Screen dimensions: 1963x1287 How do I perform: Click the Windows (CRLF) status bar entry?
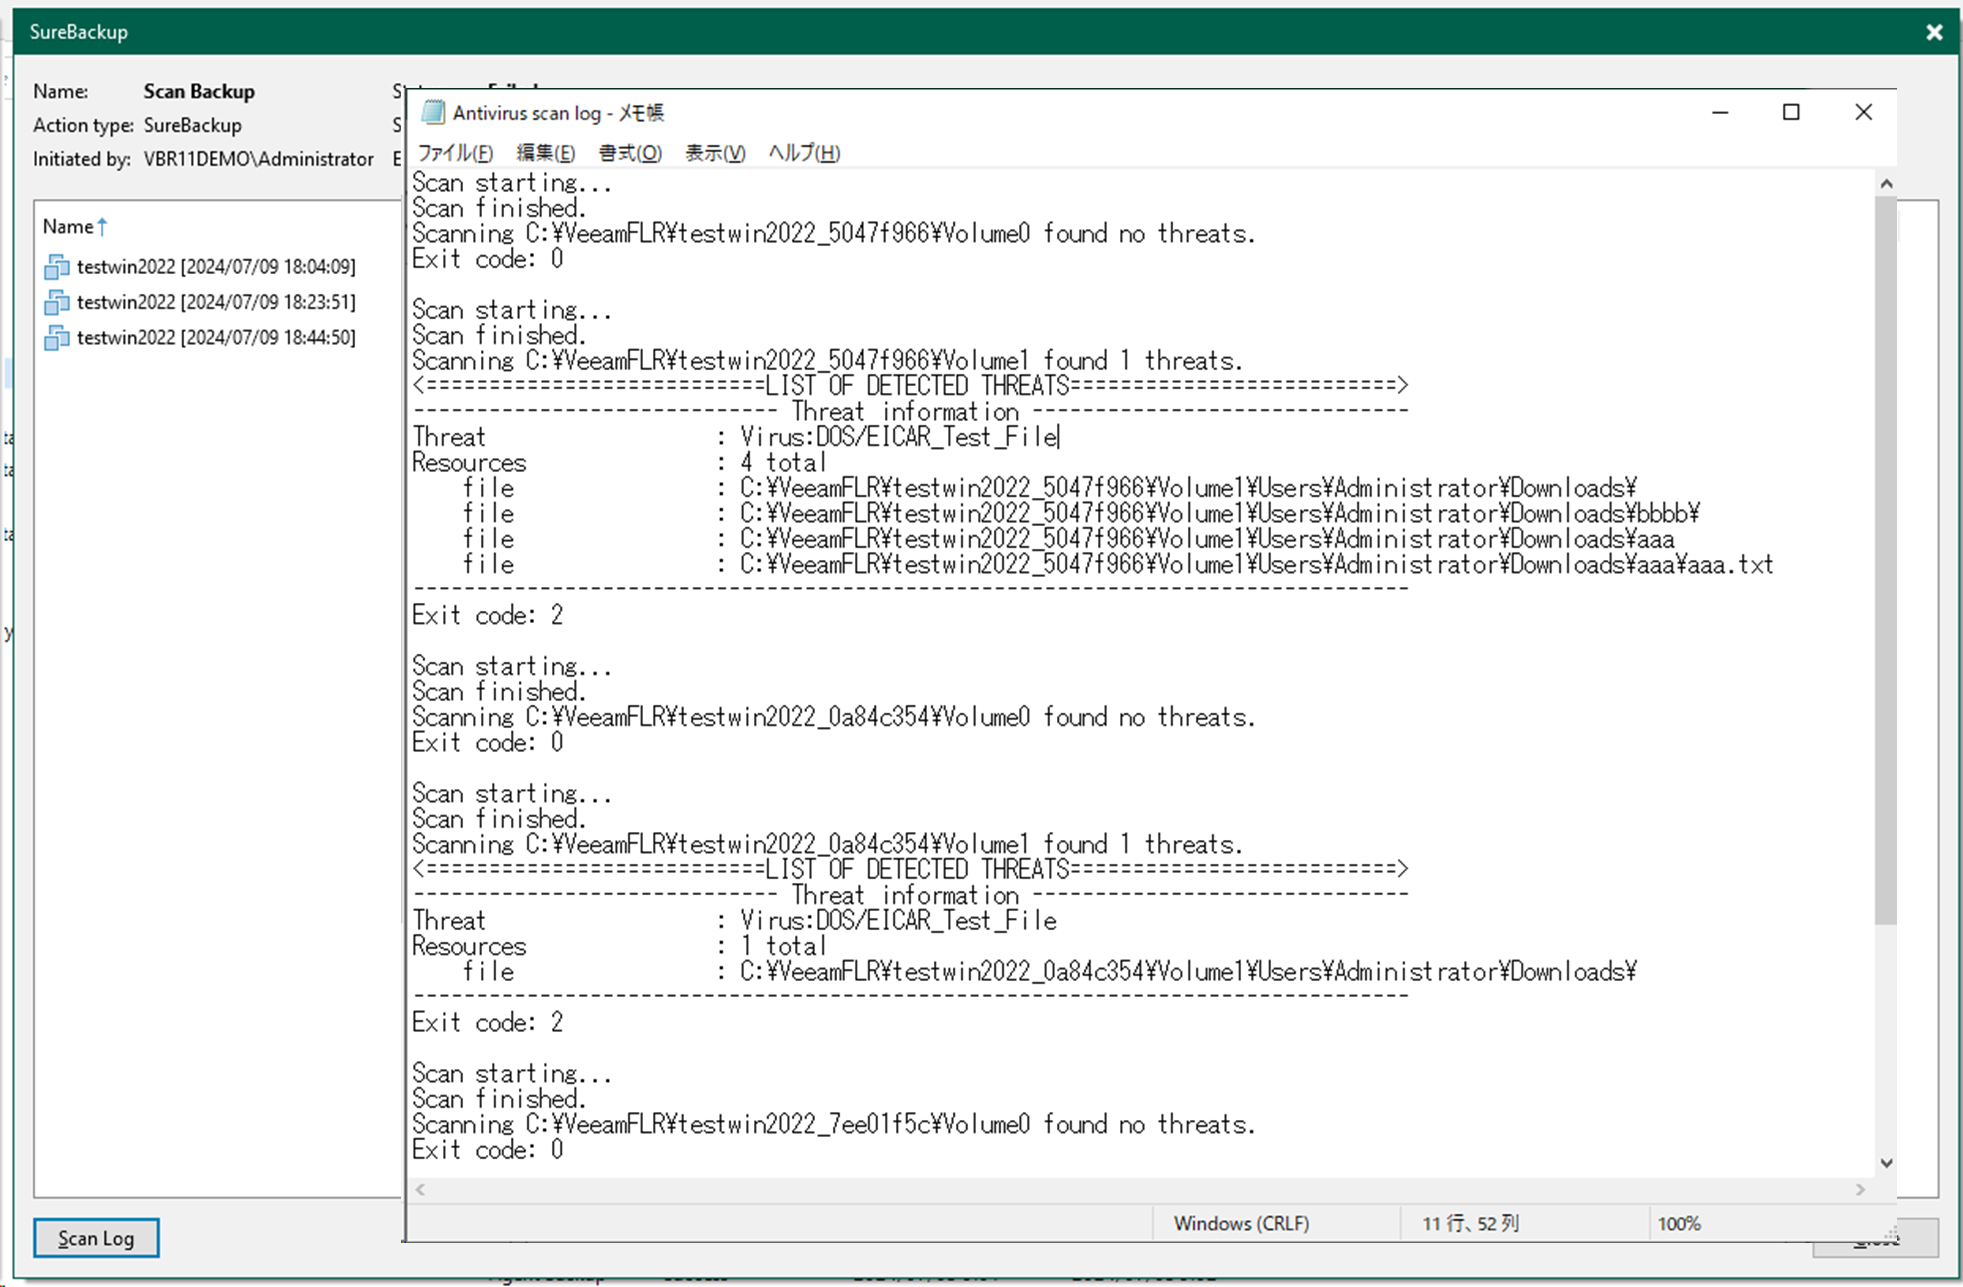point(1241,1224)
